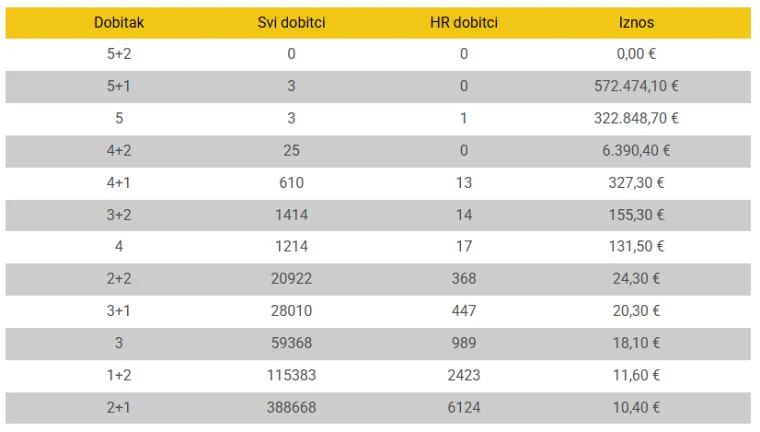Select the 4+2 row label

119,151
